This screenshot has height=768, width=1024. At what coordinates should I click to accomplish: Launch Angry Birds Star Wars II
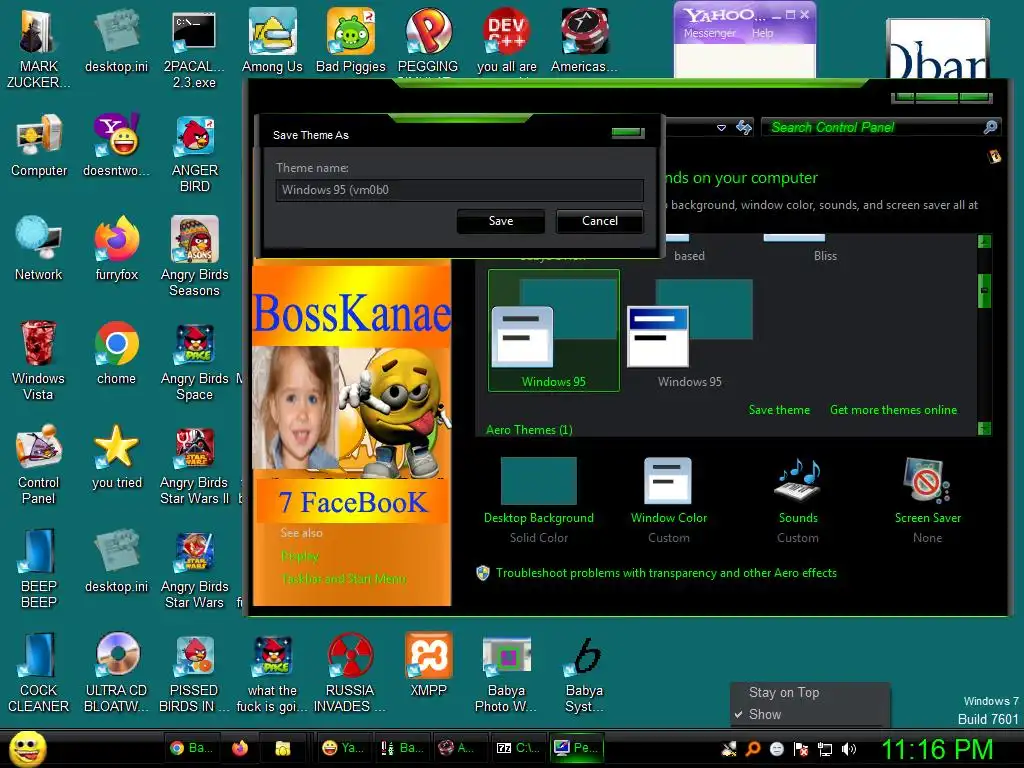click(195, 464)
